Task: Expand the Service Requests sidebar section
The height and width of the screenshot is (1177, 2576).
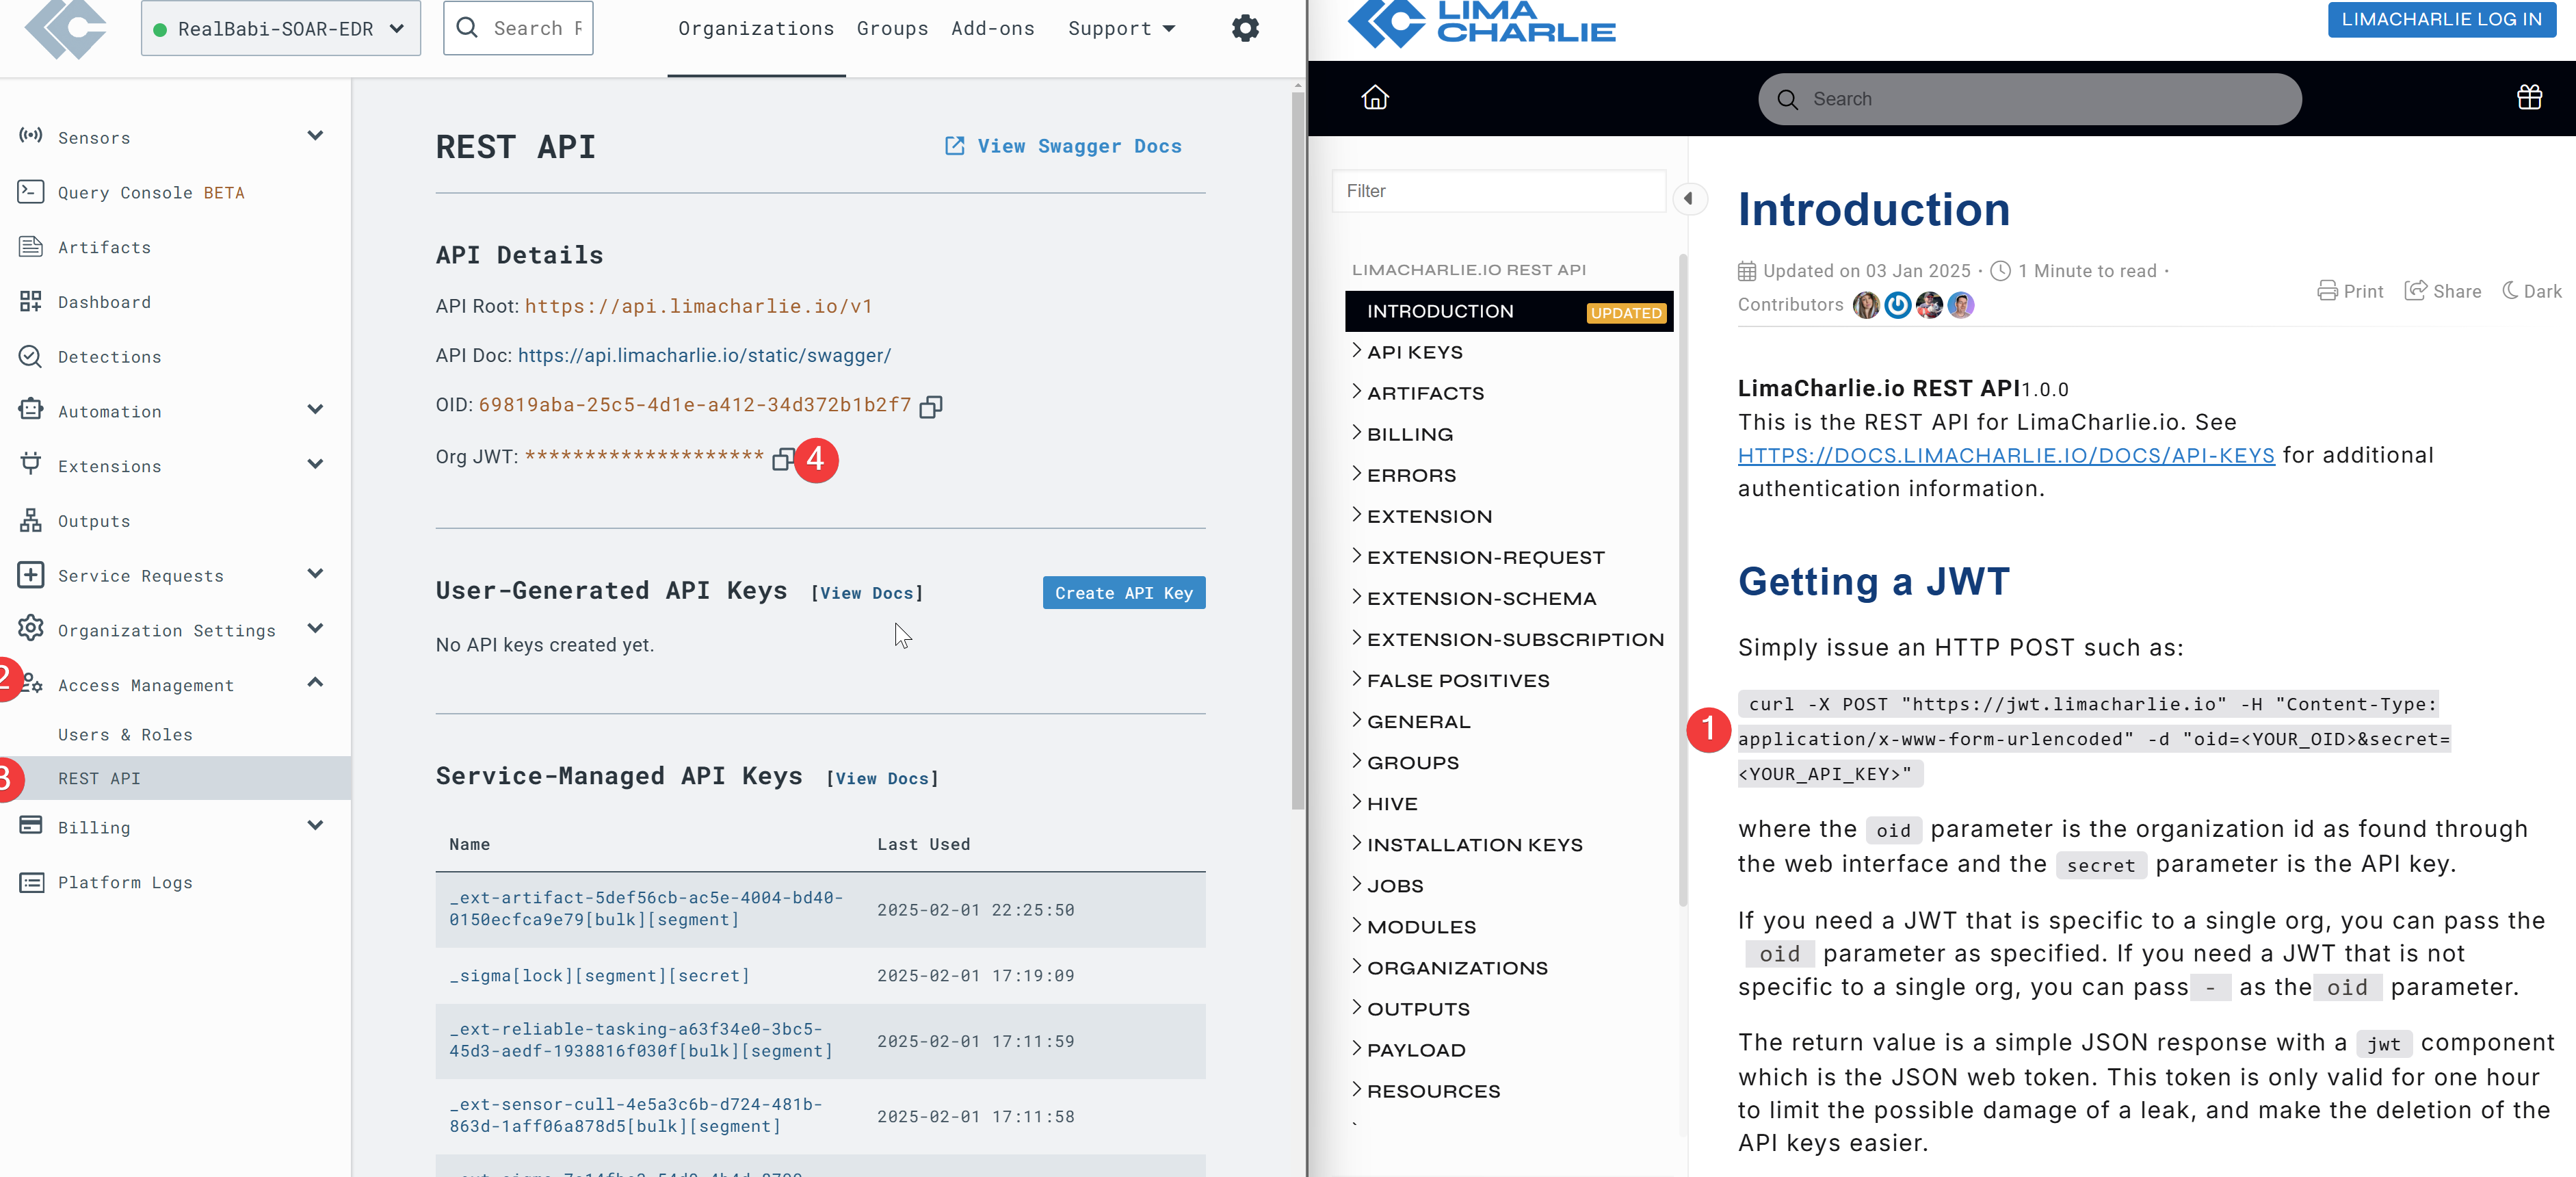Action: pos(315,573)
